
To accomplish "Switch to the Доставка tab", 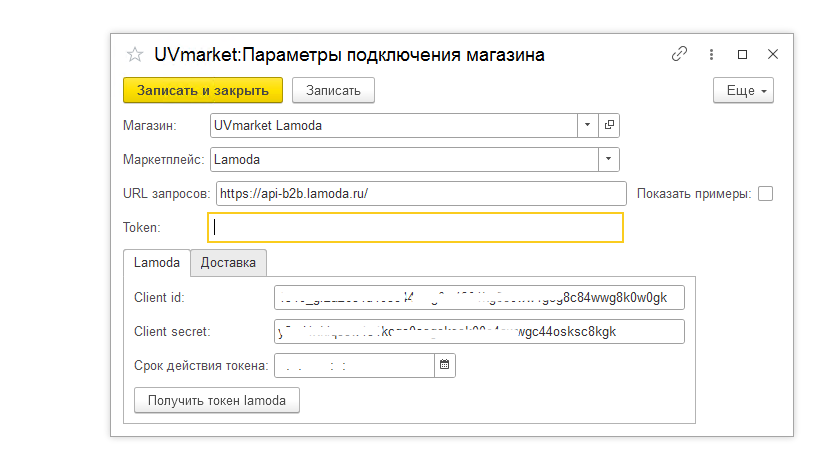I will click(228, 263).
